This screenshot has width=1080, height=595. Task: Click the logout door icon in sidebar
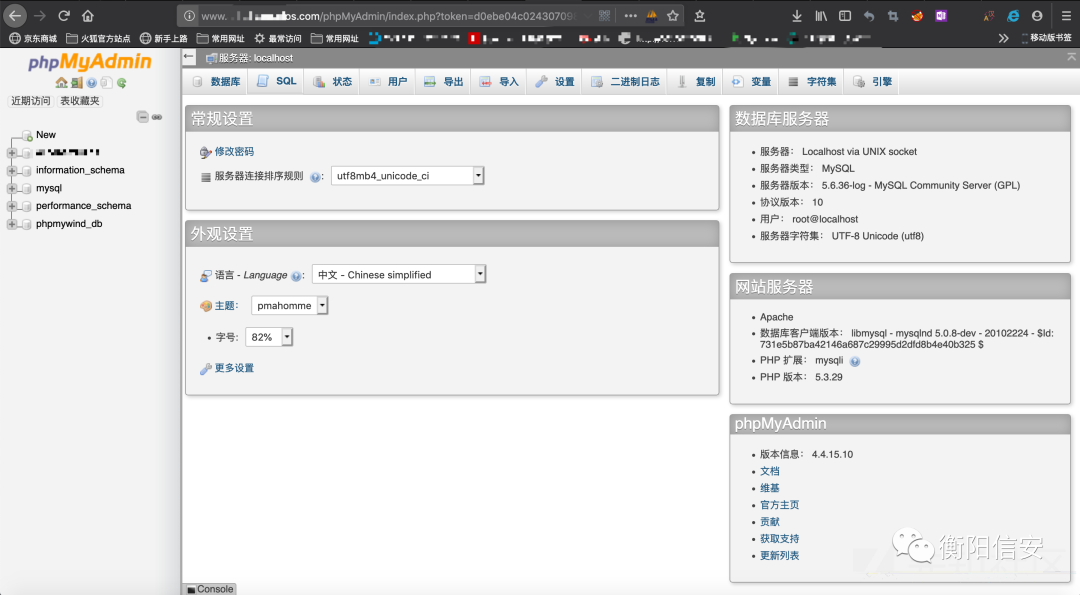(76, 83)
